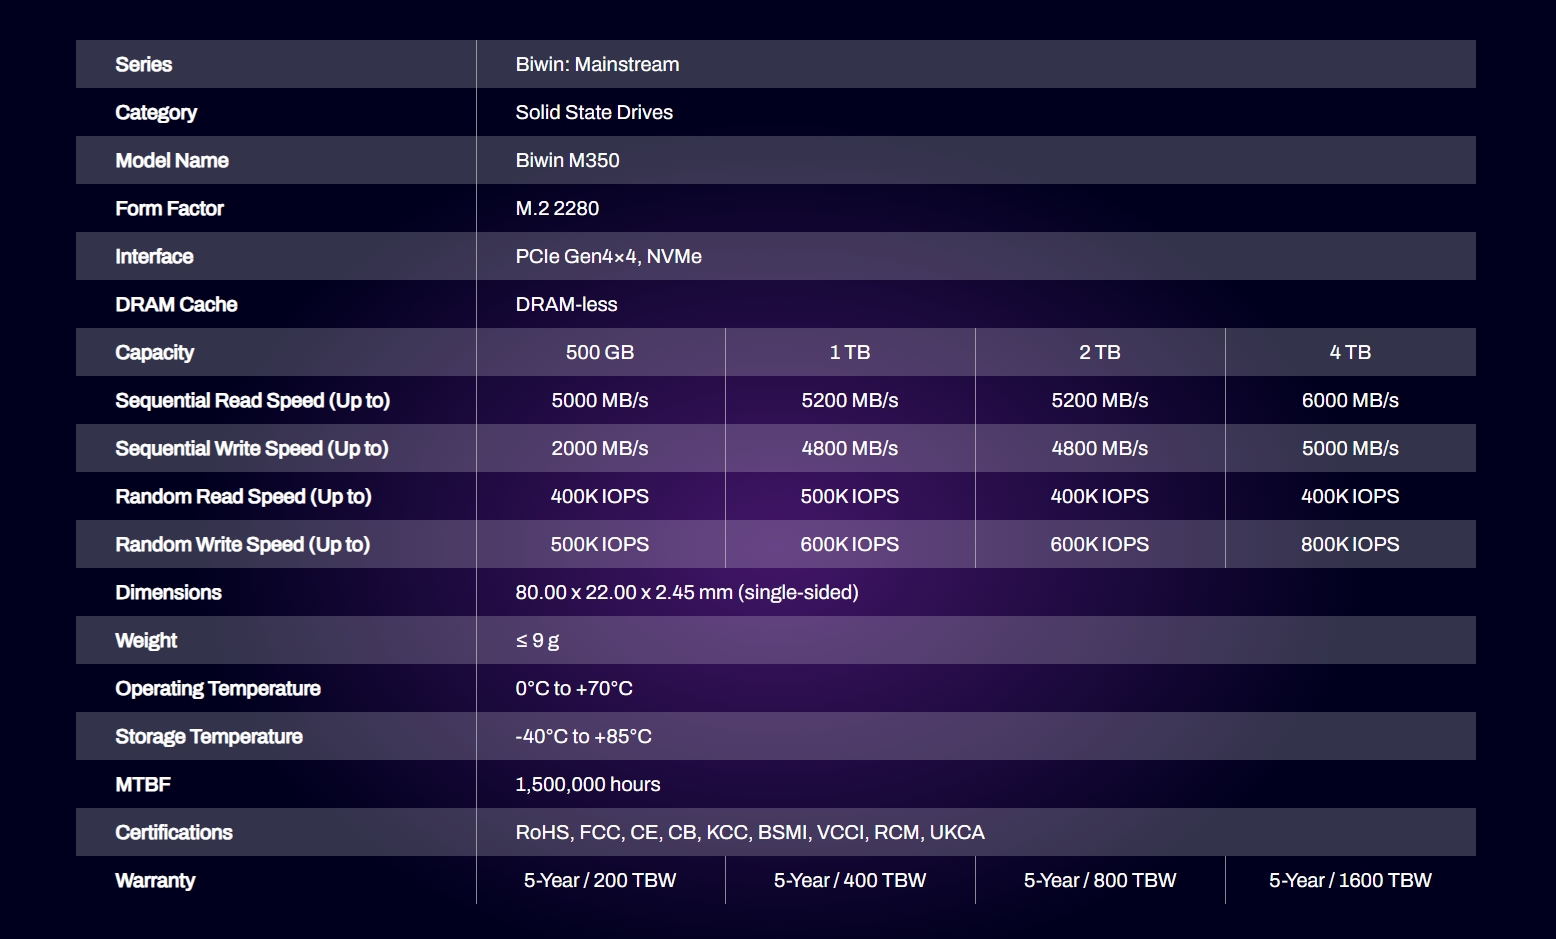Image resolution: width=1556 pixels, height=939 pixels.
Task: Click the Form Factor label
Action: [x=169, y=208]
